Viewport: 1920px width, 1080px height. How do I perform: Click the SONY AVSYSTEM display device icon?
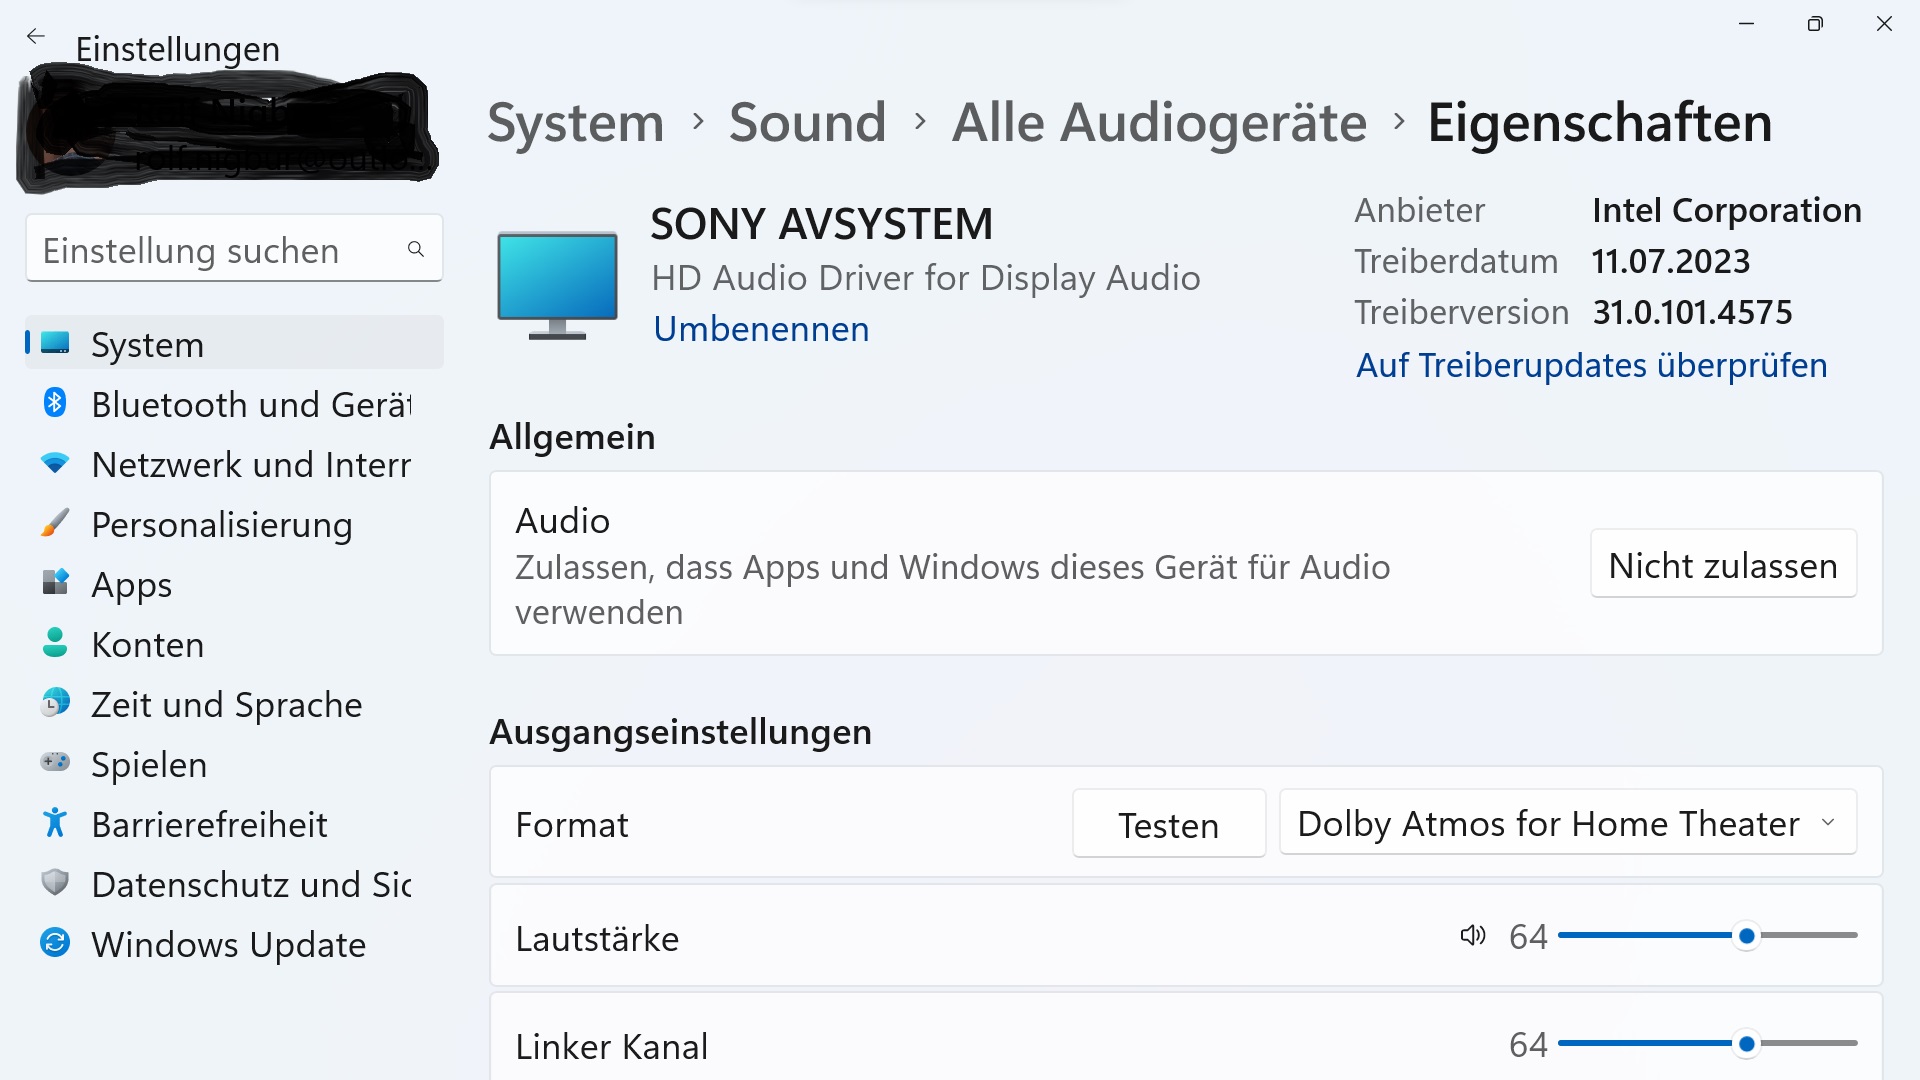(557, 285)
